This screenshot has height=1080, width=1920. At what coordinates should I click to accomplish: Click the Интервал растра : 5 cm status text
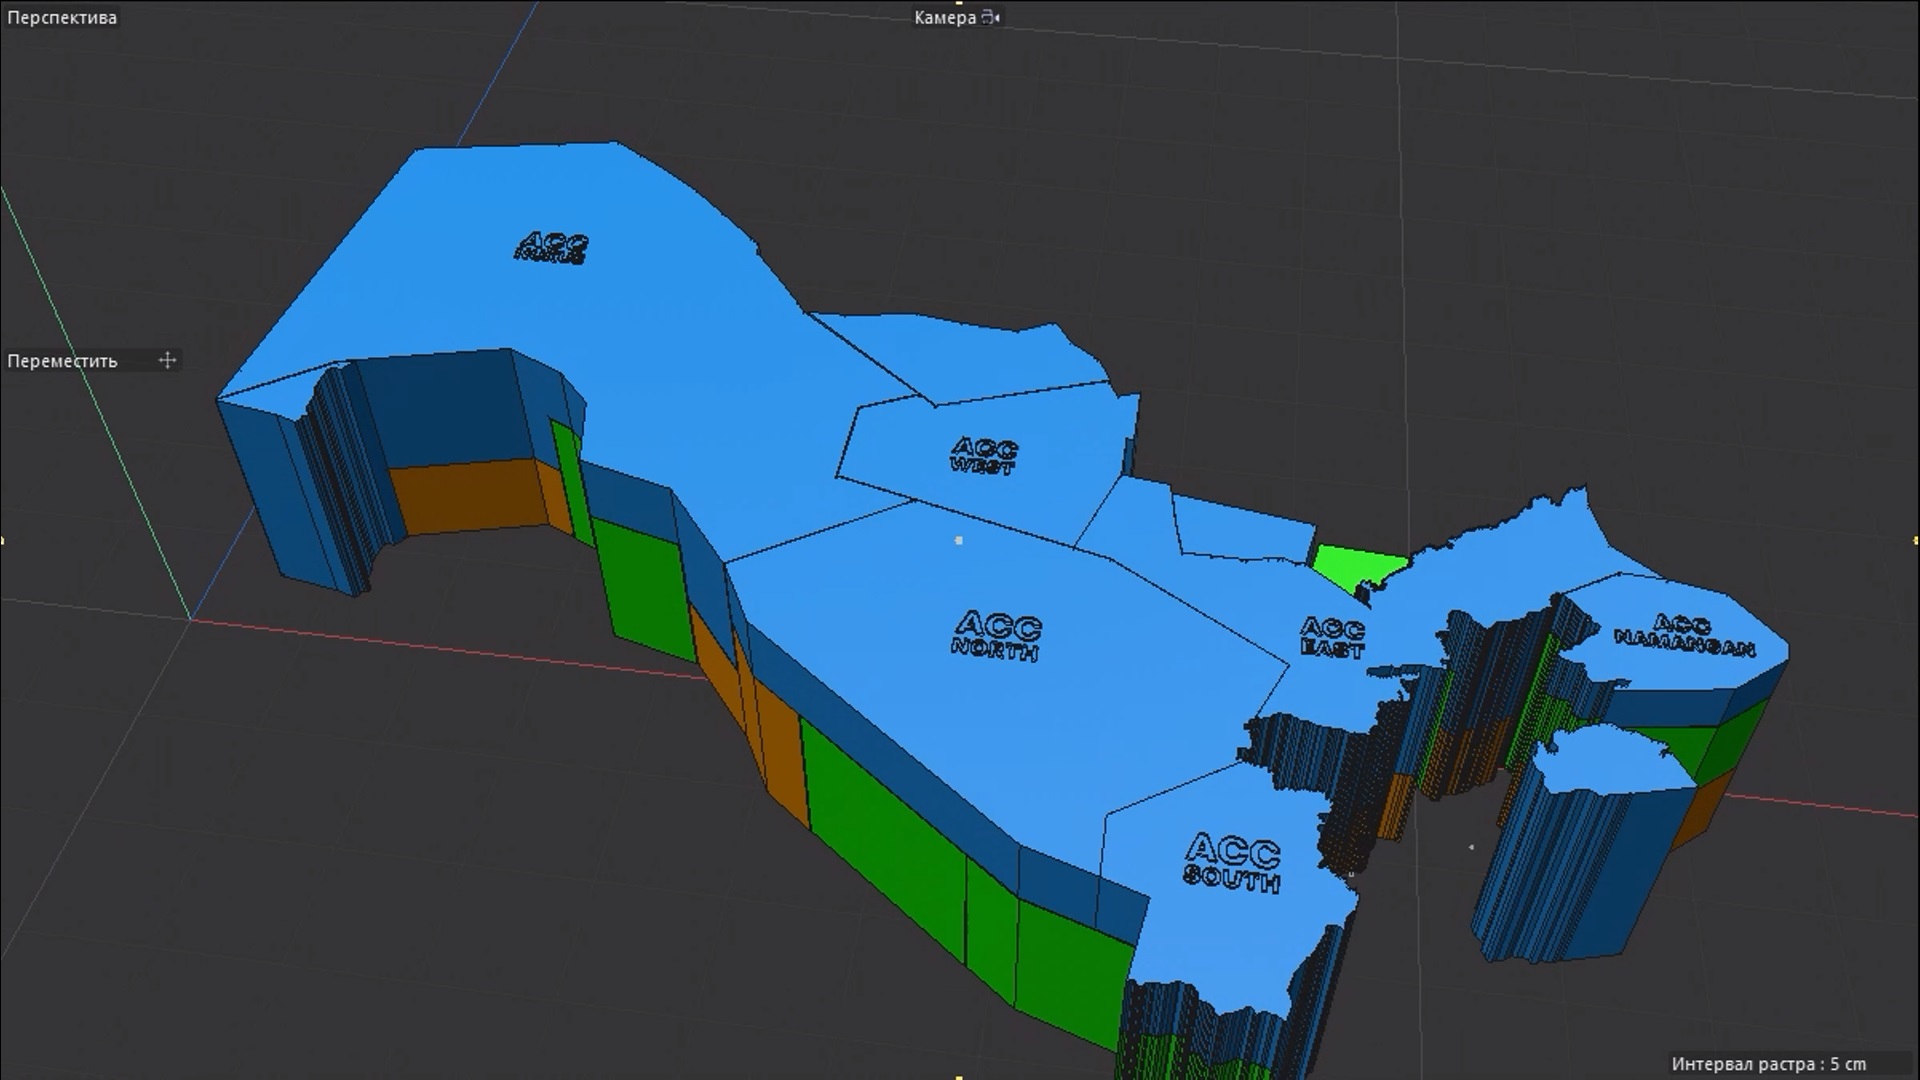click(x=1768, y=1064)
